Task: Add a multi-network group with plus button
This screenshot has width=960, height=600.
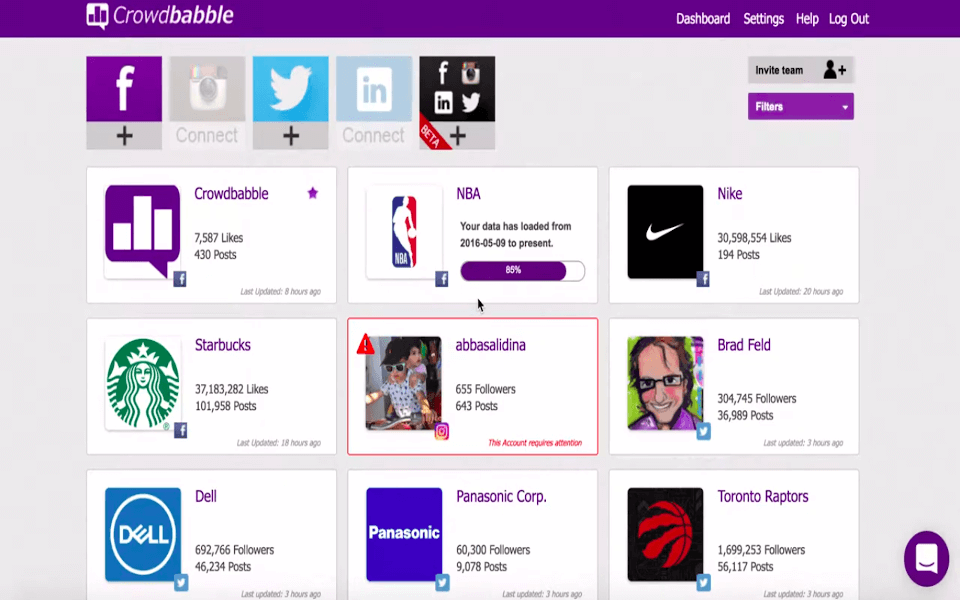Action: 457,135
